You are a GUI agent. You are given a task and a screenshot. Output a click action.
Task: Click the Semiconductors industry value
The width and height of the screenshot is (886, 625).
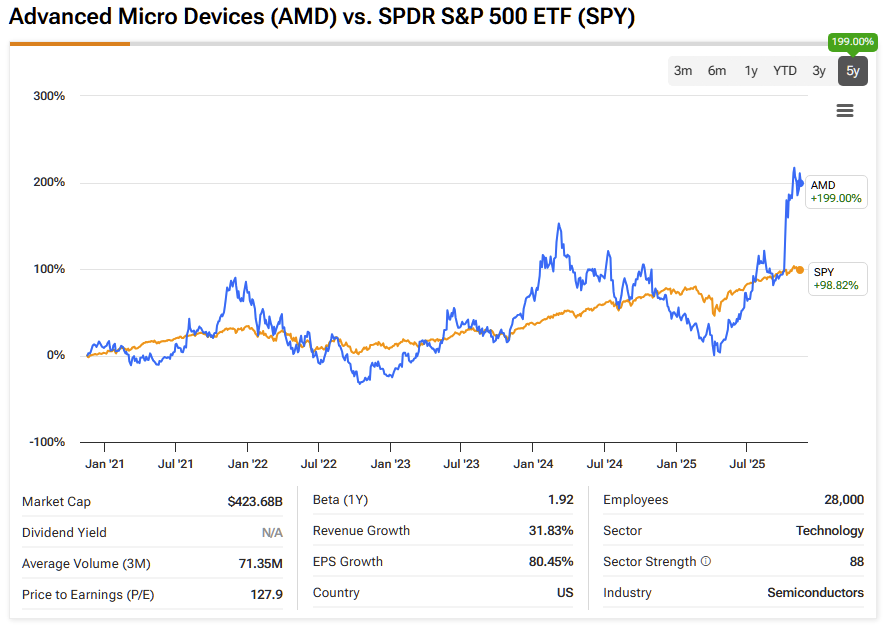815,593
